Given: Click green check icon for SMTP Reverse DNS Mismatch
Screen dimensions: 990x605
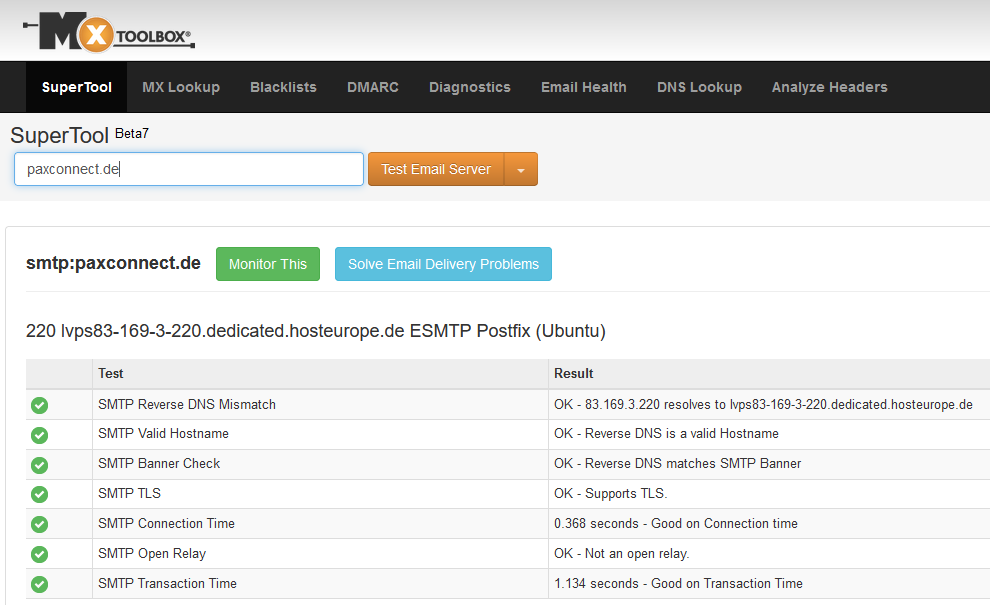Looking at the screenshot, I should (39, 405).
